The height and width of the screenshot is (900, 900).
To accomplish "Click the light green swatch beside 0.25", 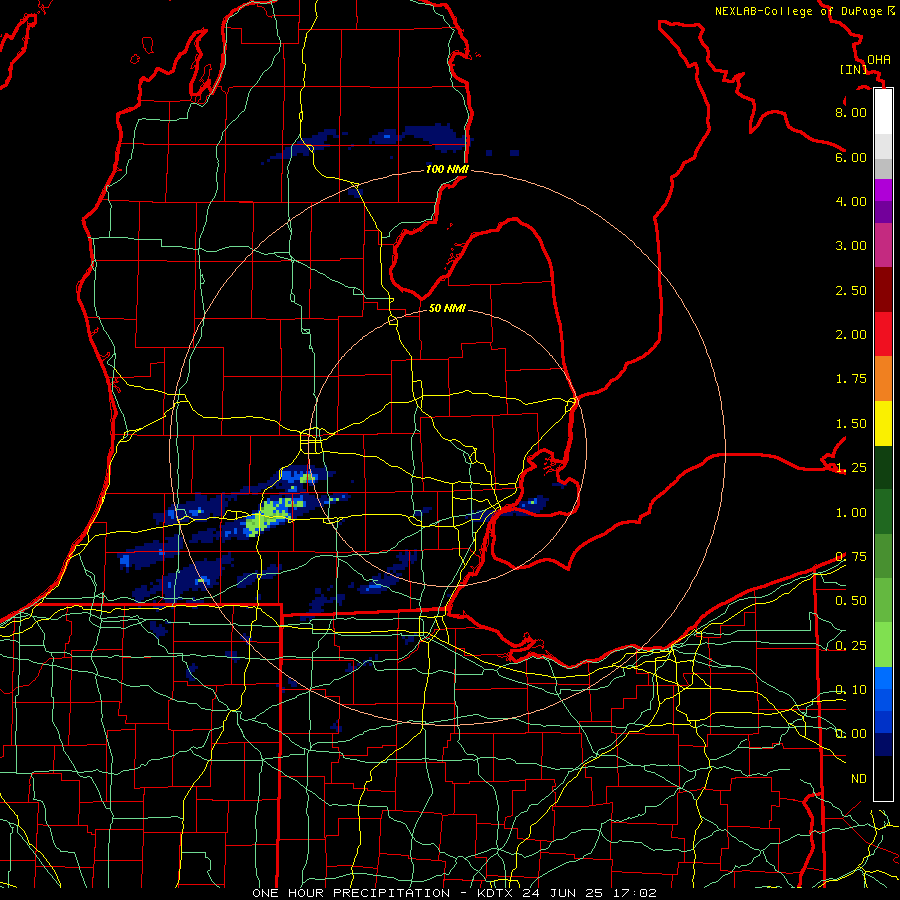I will click(883, 645).
